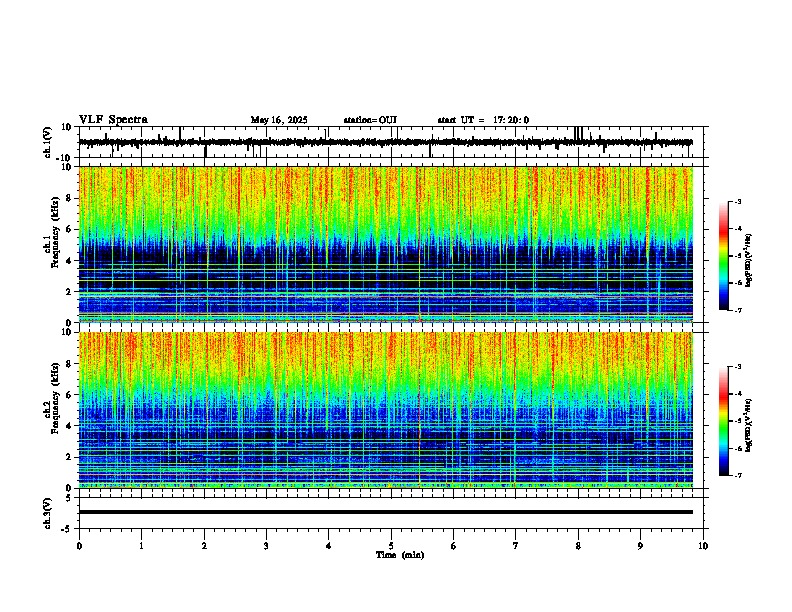
Task: Click the 8 kHz tick on ch.2 frequency axis
Action: click(x=70, y=363)
